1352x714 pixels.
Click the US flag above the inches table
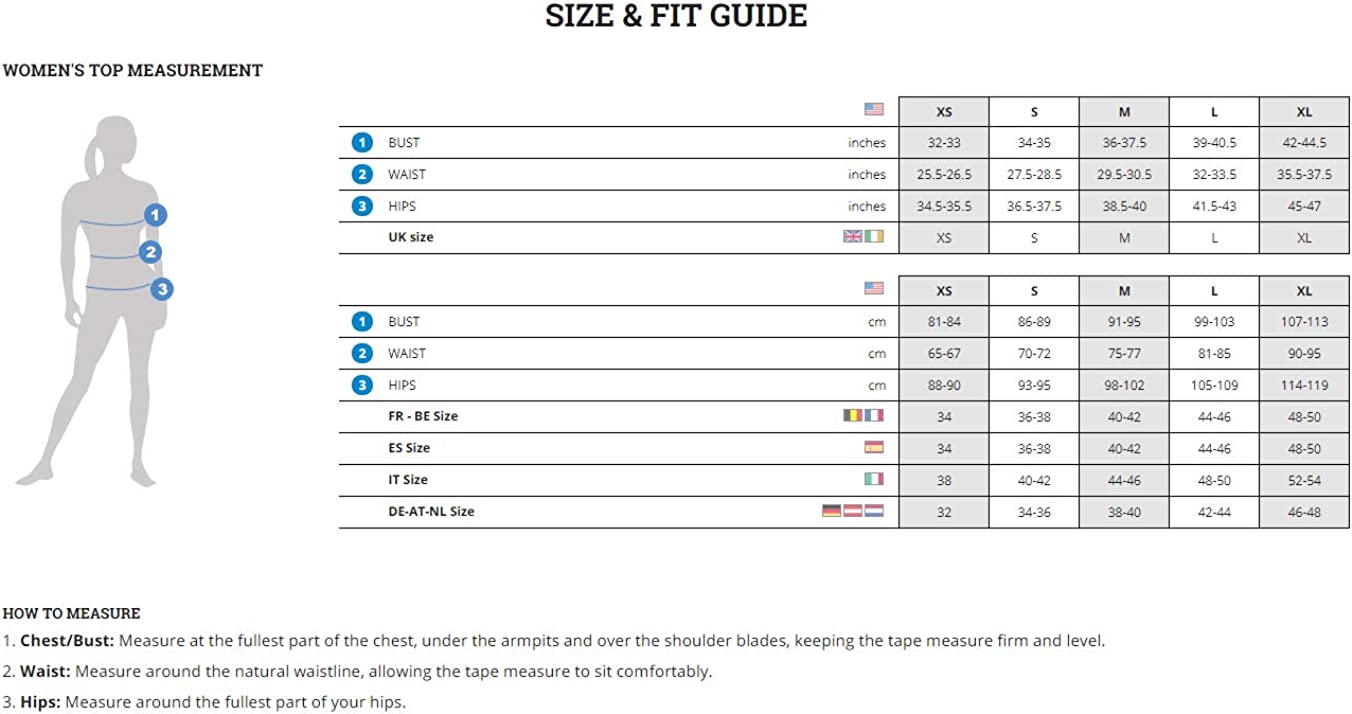(x=874, y=109)
